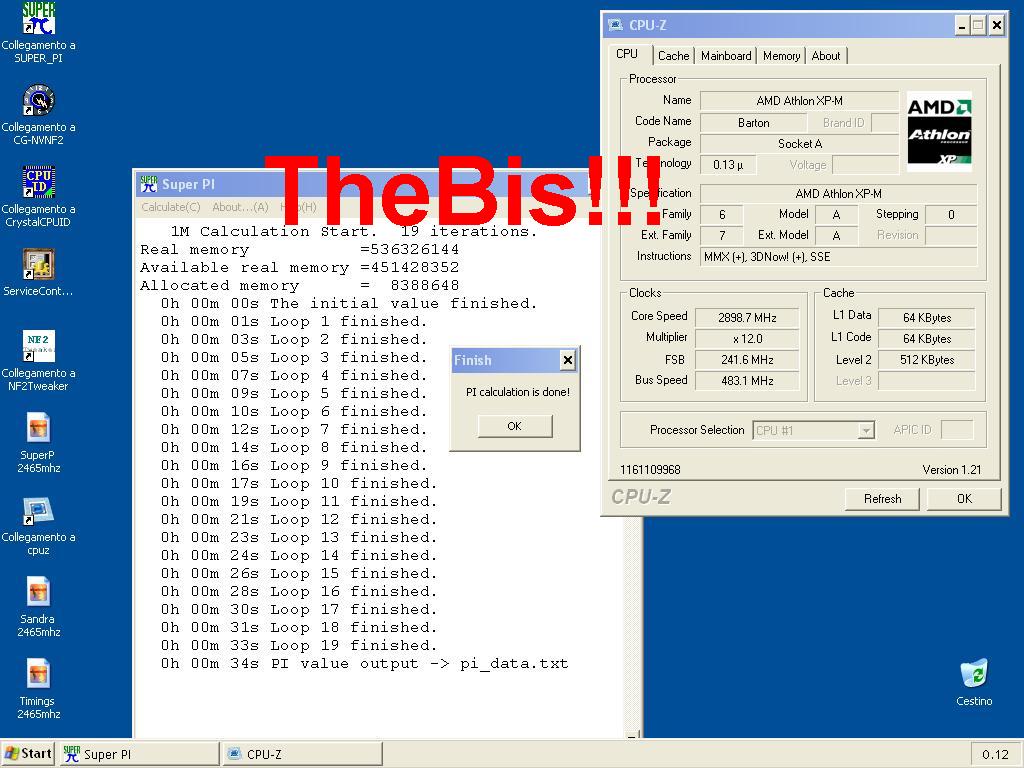Screen dimensions: 1024x768
Task: Open the Windows Start menu
Action: coord(27,754)
